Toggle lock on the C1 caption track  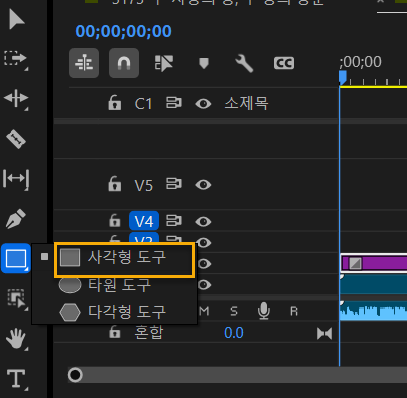[115, 103]
